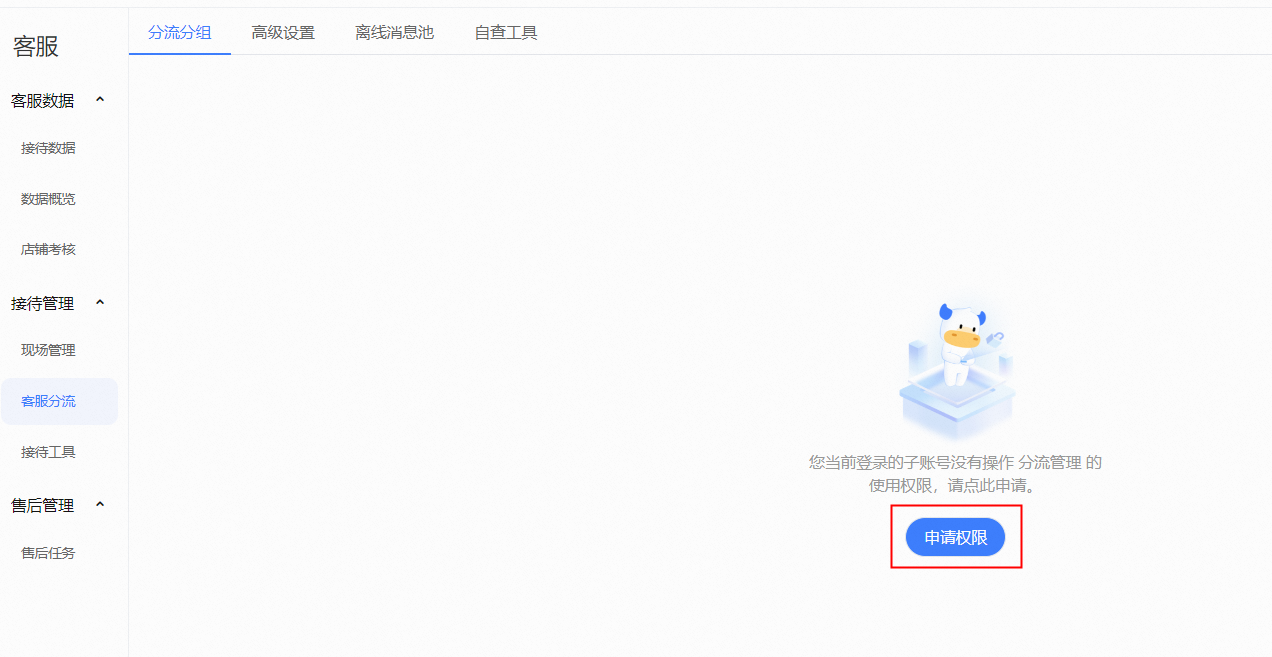Screen dimensions: 1272x657
Task: Open 售后任务 in the sidebar
Action: (48, 553)
